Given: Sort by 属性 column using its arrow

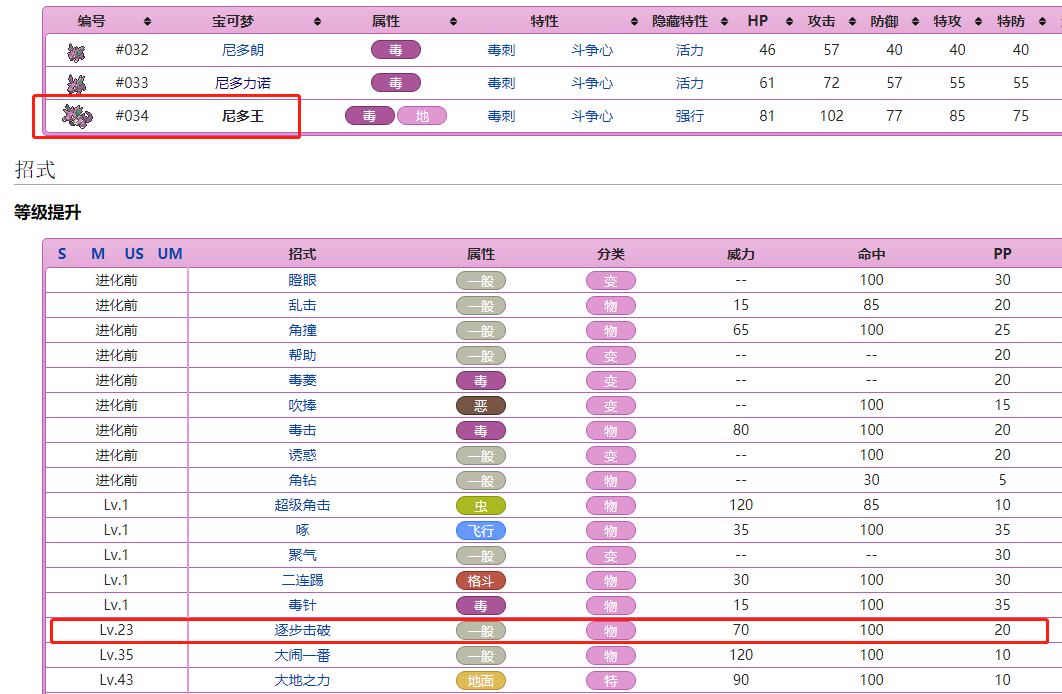Looking at the screenshot, I should click(x=453, y=22).
